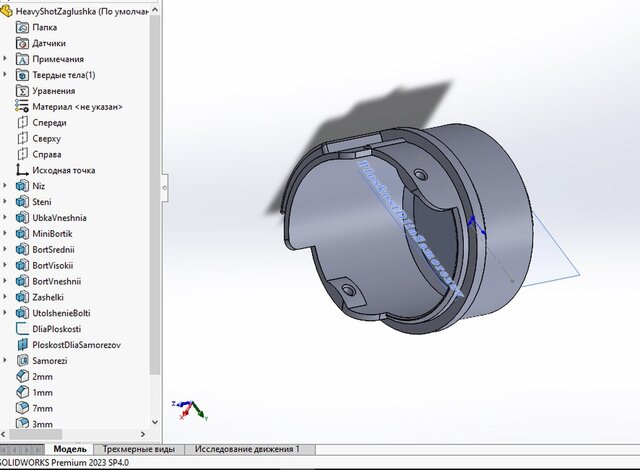This screenshot has width=640, height=470.
Task: Click the scroll-right arrow of the tree panel
Action: [x=144, y=435]
